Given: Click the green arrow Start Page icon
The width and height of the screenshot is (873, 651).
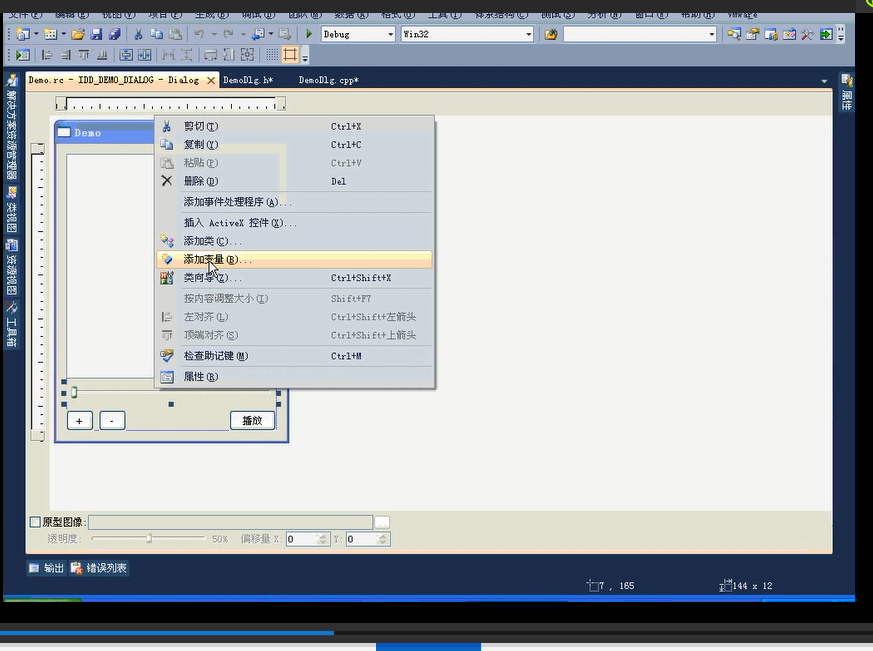Looking at the screenshot, I should pyautogui.click(x=826, y=35).
